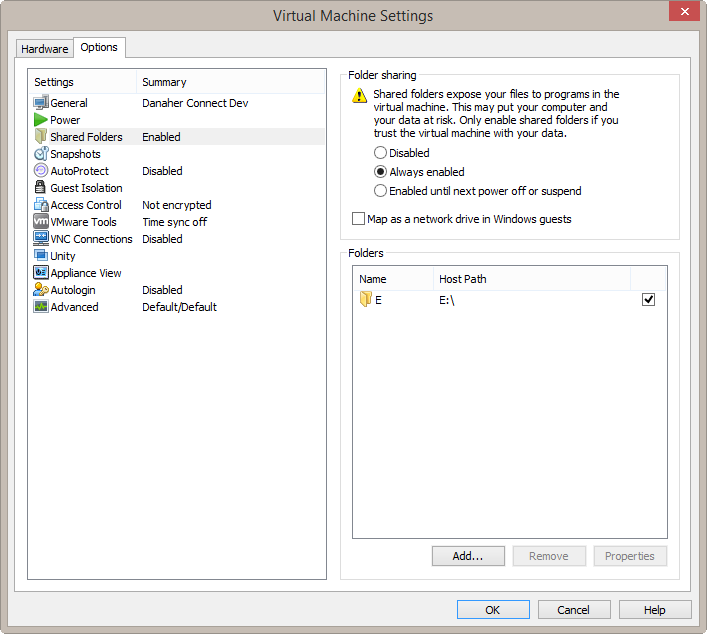Click the yellow warning triangle icon

(359, 96)
